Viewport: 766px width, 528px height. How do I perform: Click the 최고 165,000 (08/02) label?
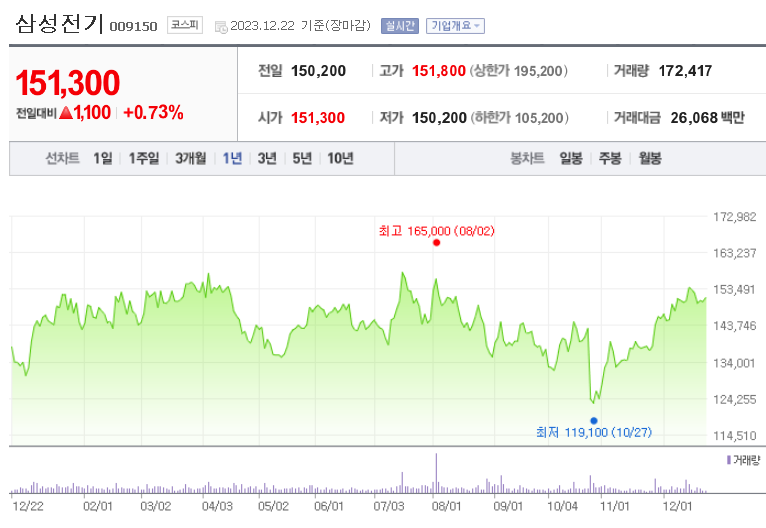coord(437,231)
